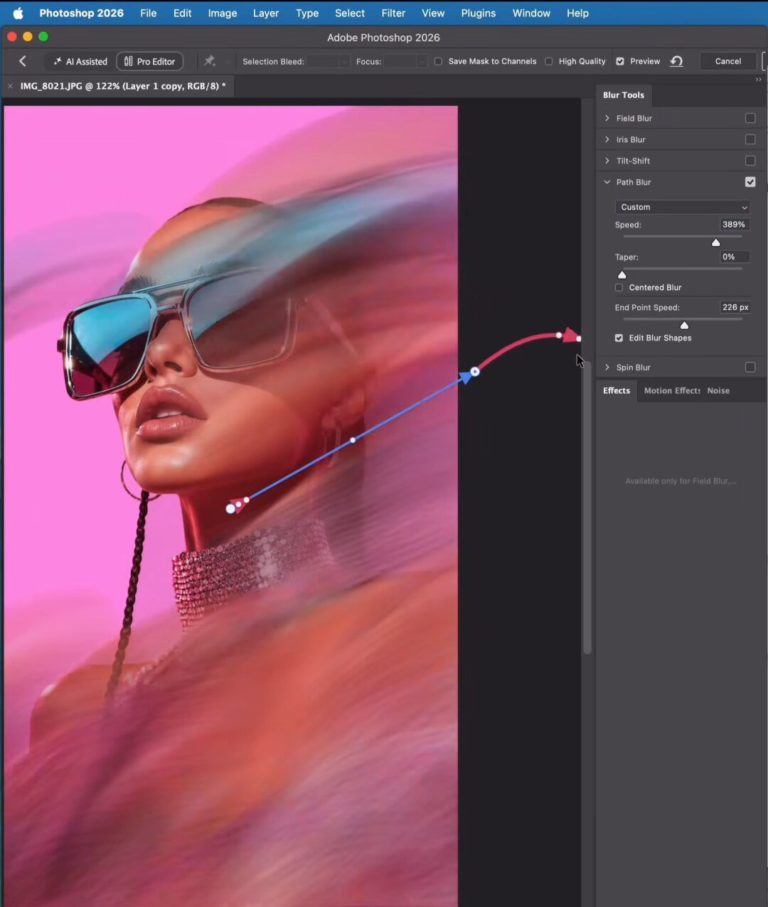Open the Filter menu

(x=393, y=13)
